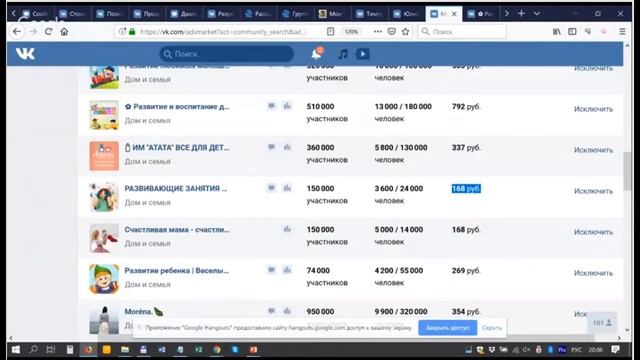
Task: Exclude the Развитие ребенка community
Action: 593,273
